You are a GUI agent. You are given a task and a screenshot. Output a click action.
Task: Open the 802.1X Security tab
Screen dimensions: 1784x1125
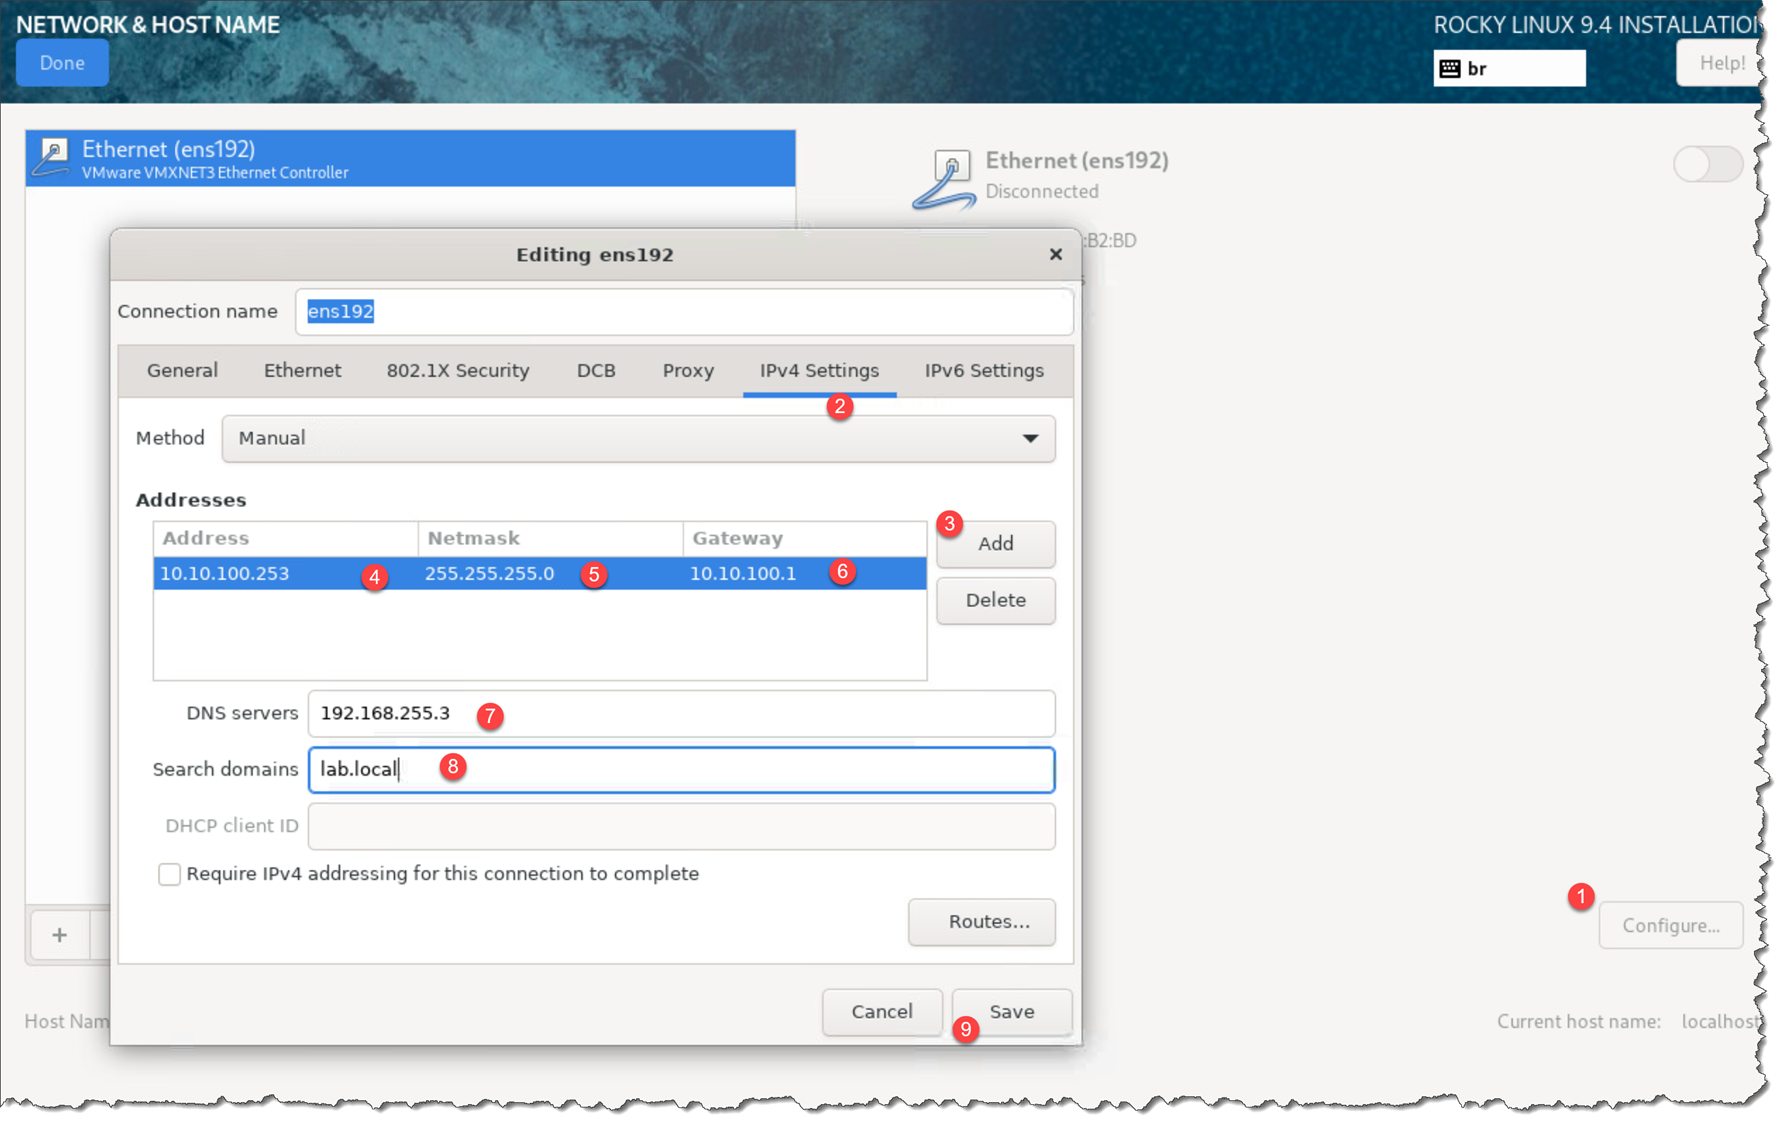click(458, 371)
